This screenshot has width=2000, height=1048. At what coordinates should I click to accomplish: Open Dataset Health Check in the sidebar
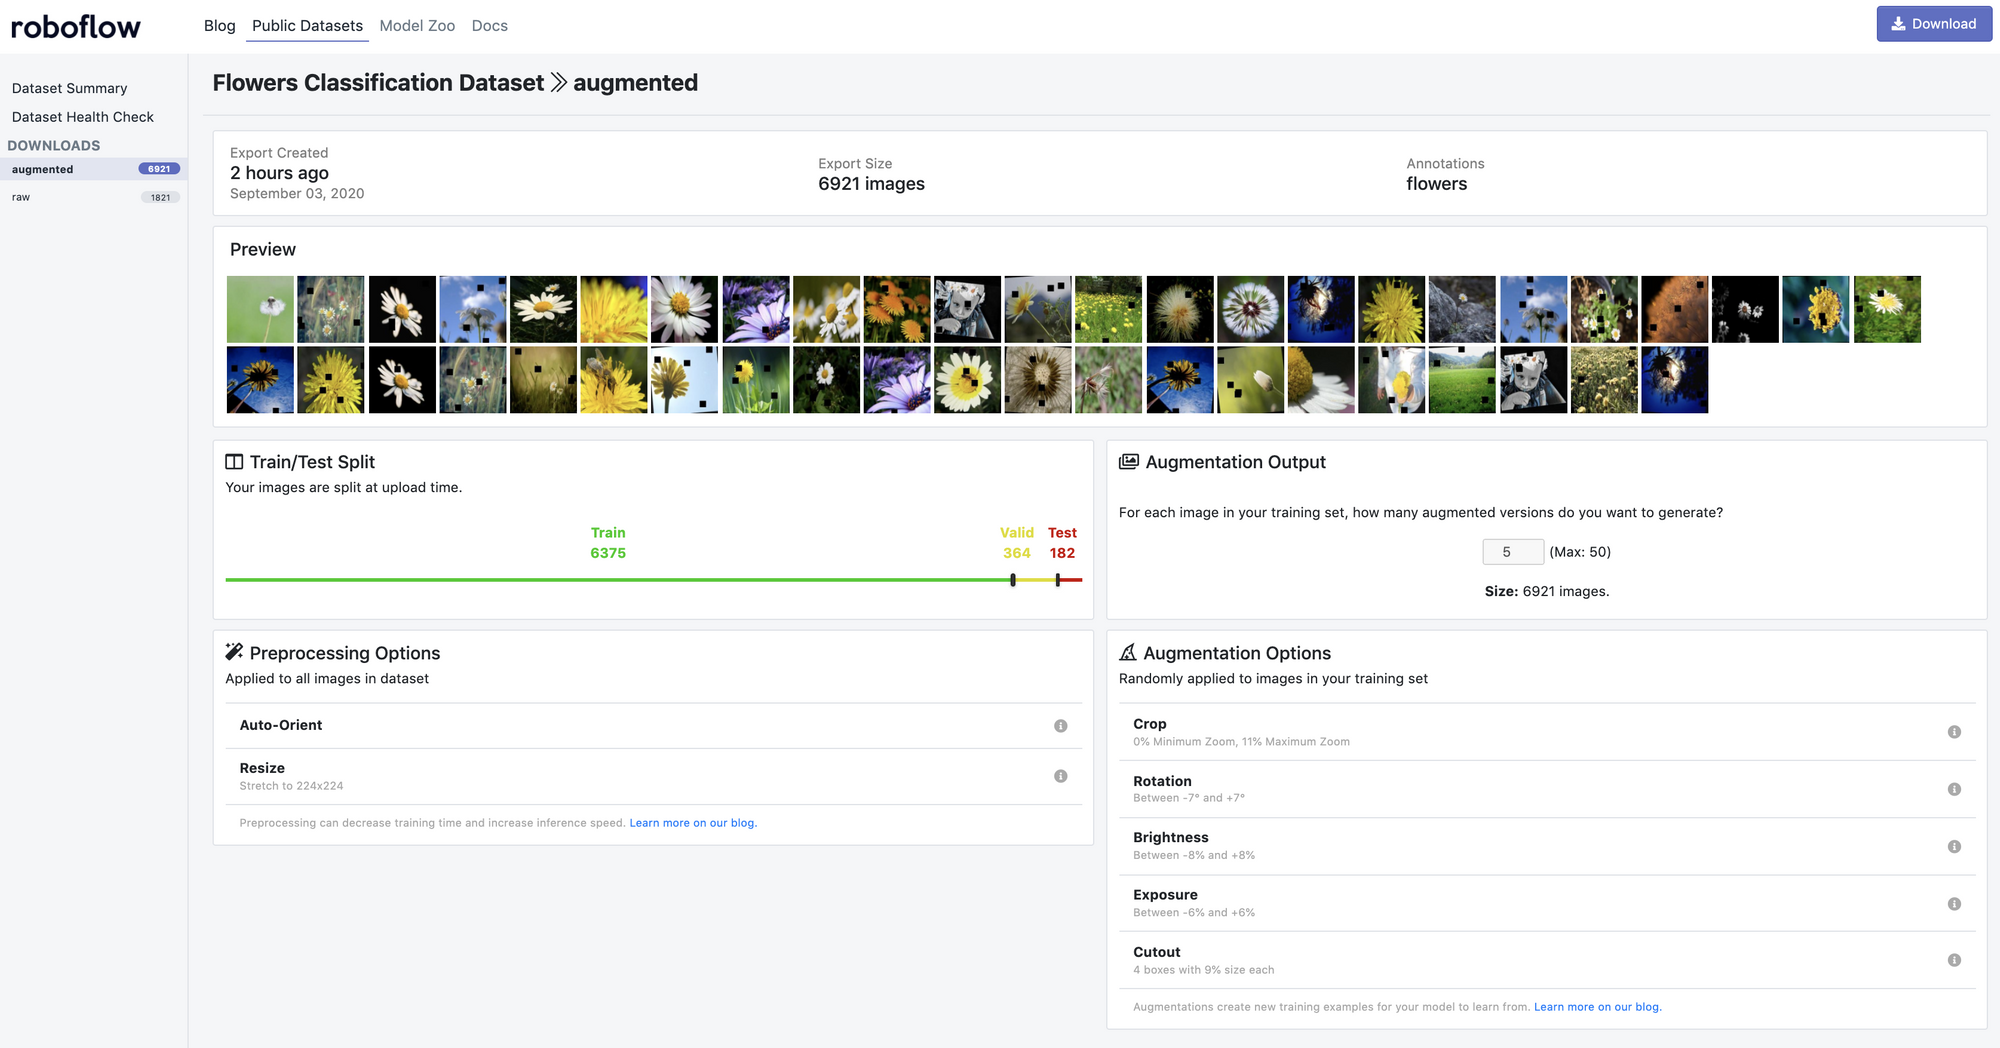pos(83,117)
